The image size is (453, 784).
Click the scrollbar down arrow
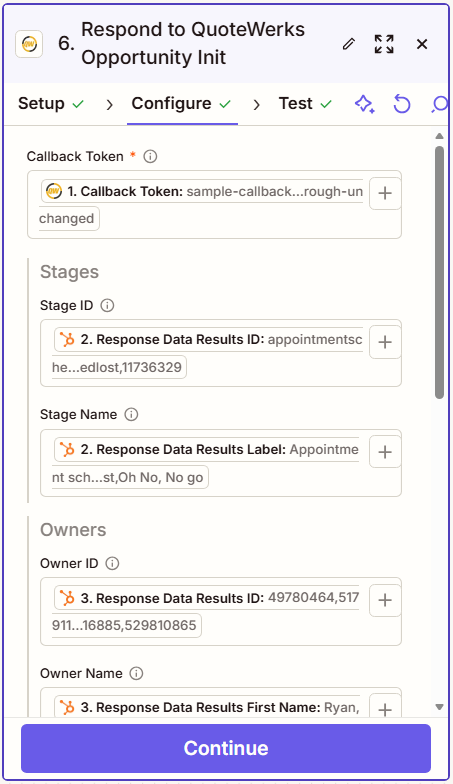[x=440, y=707]
